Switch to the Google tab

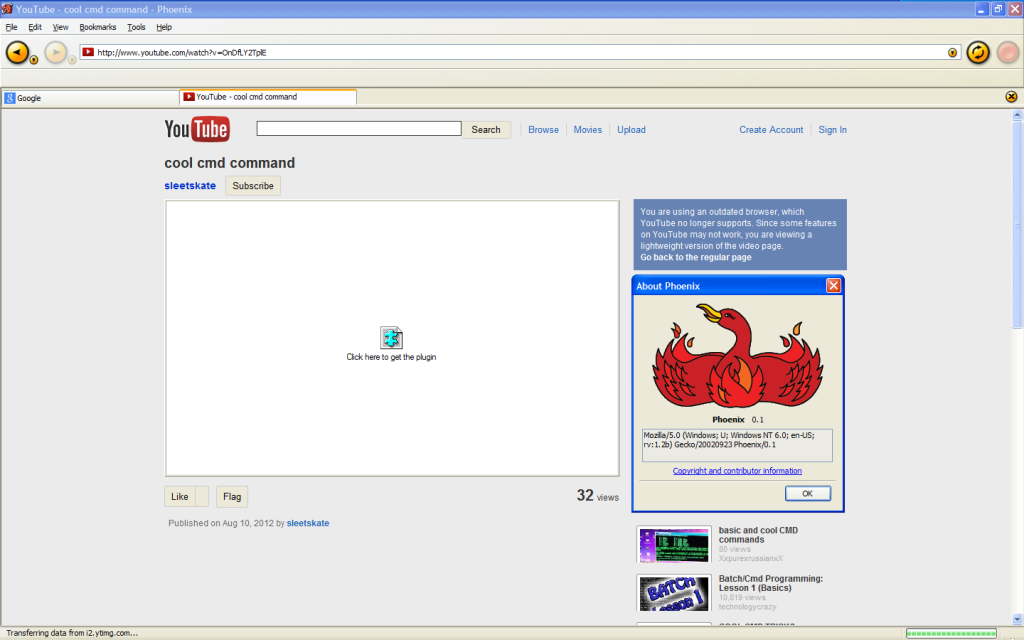pyautogui.click(x=90, y=98)
